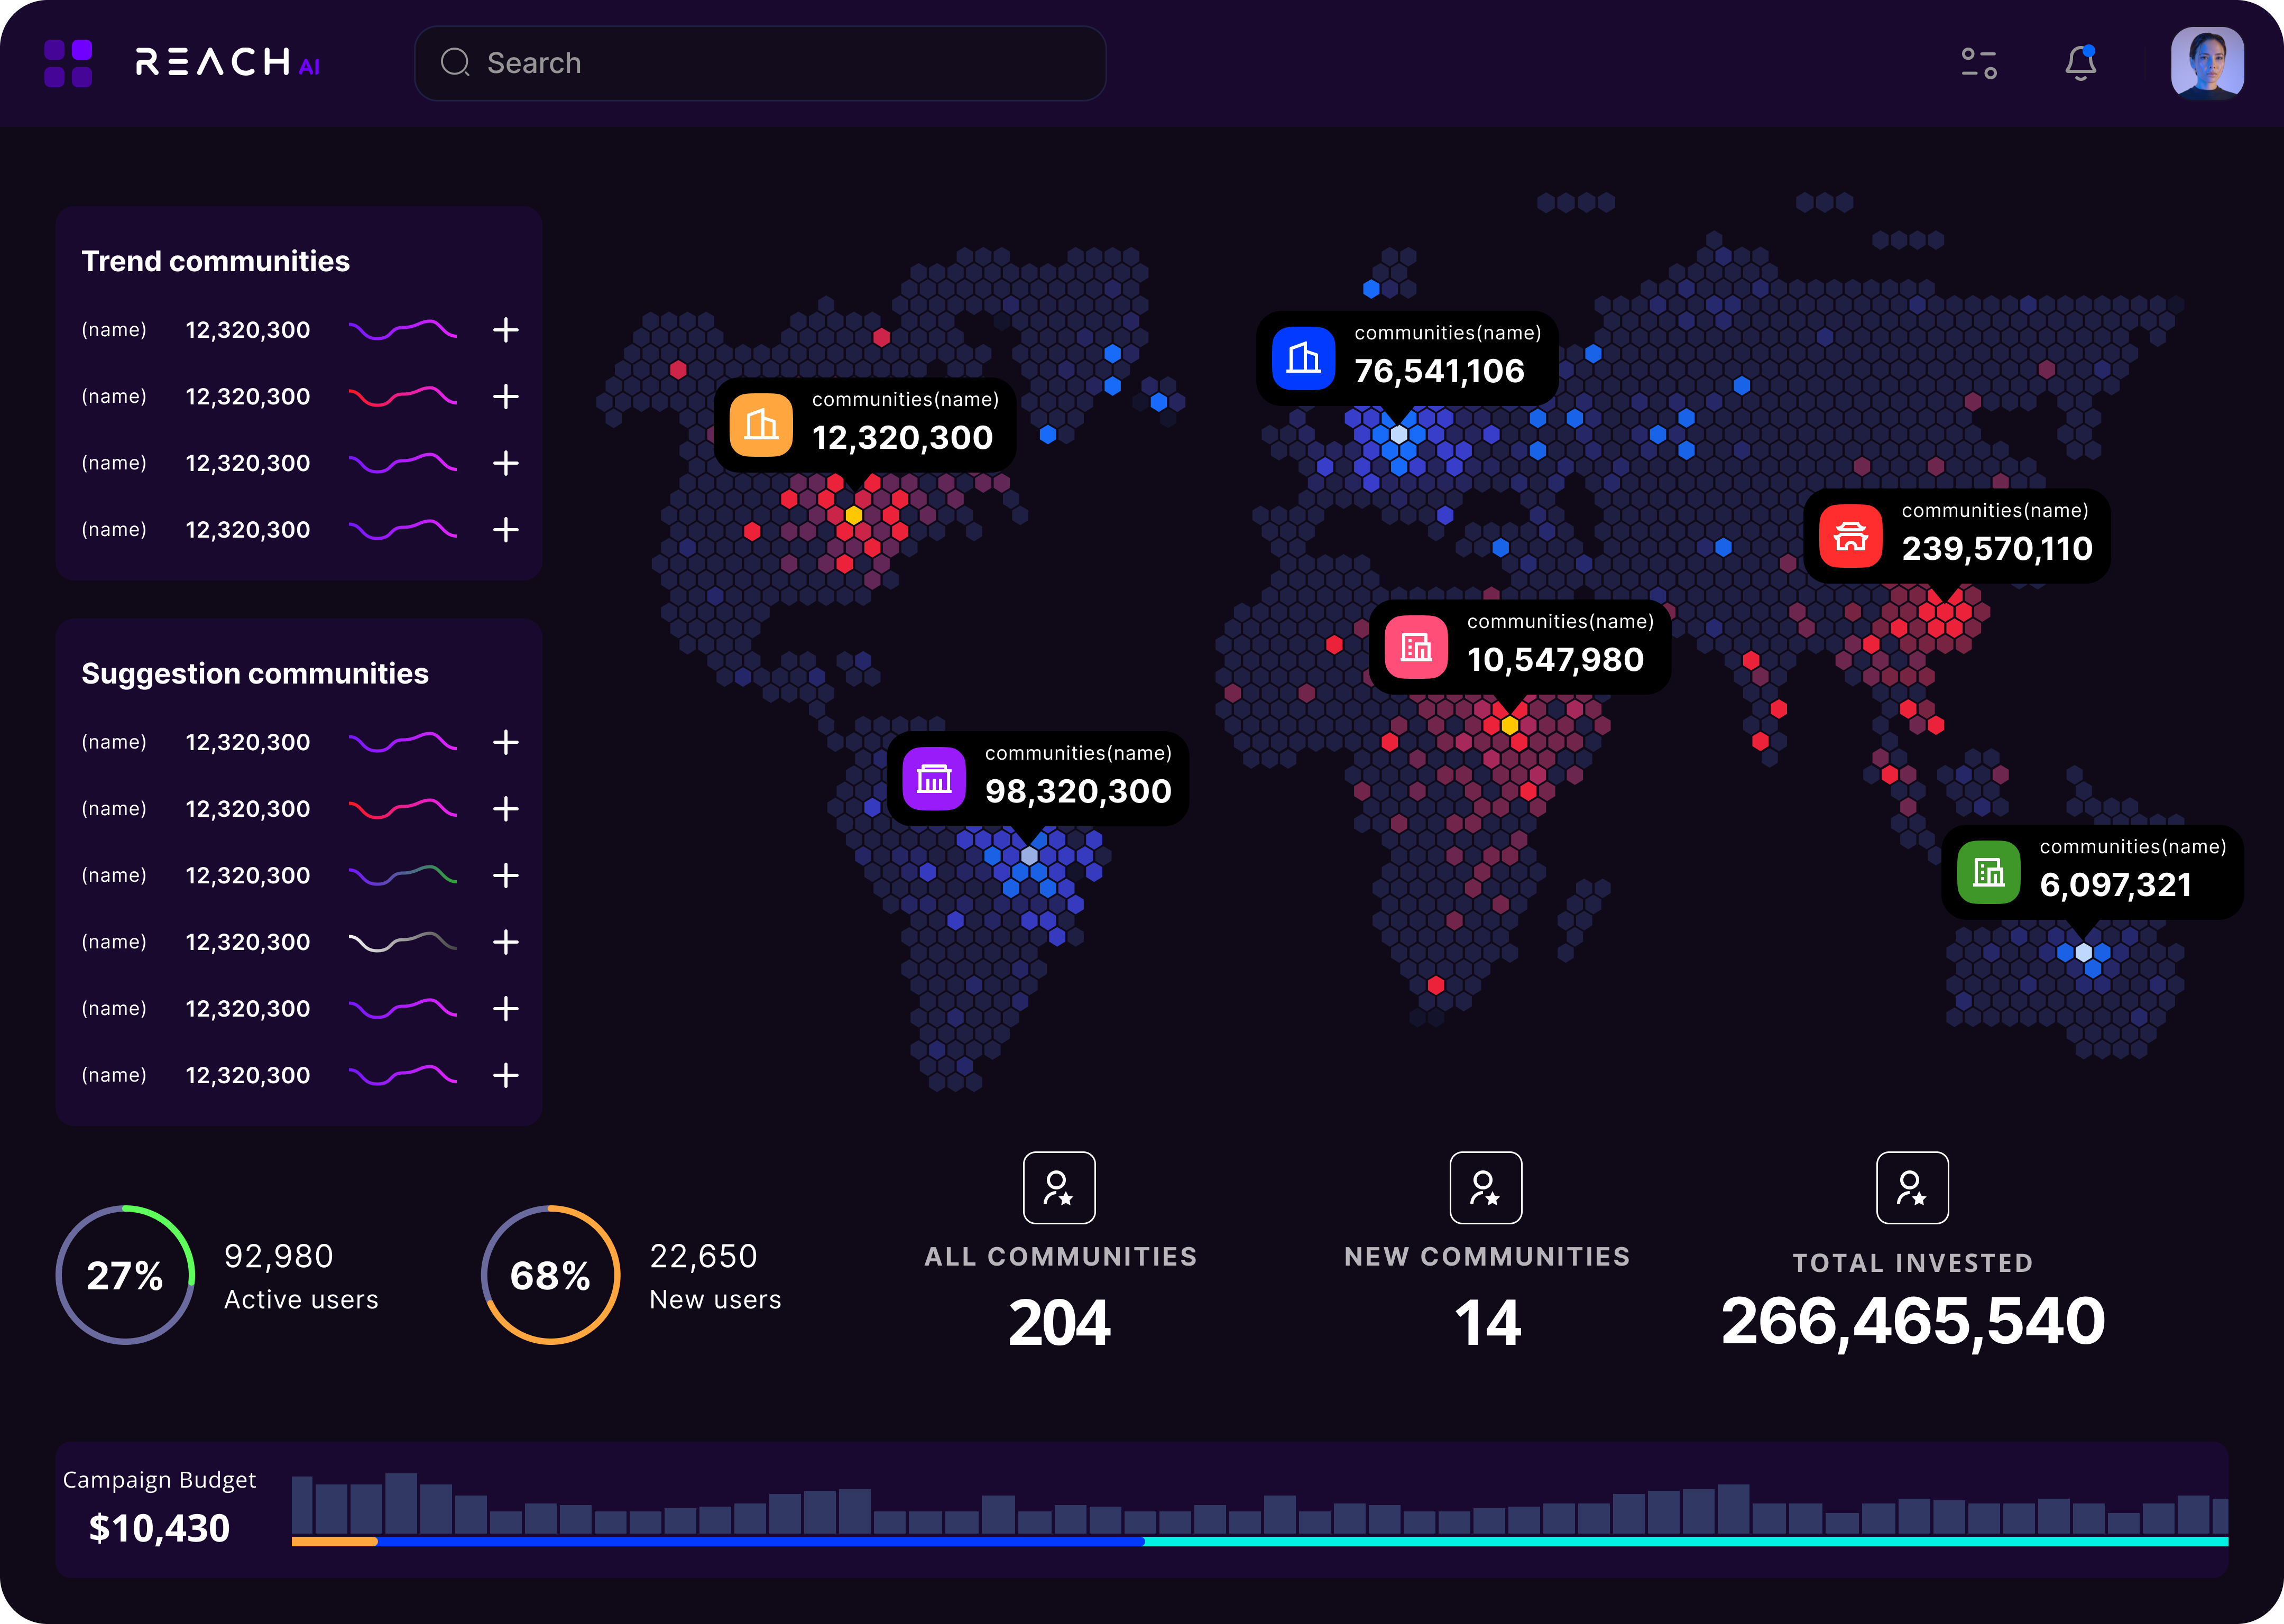Click the Total Invested person-star icon
The height and width of the screenshot is (1624, 2284).
point(1912,1188)
